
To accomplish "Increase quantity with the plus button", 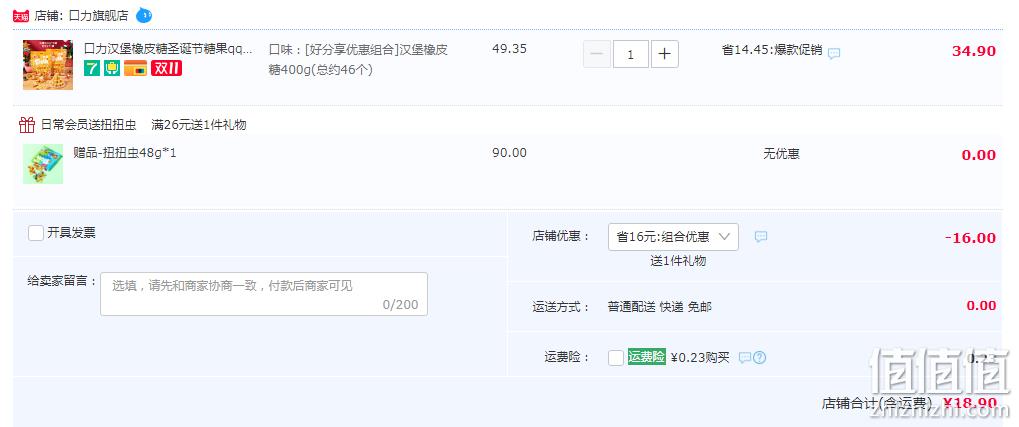I will [664, 54].
